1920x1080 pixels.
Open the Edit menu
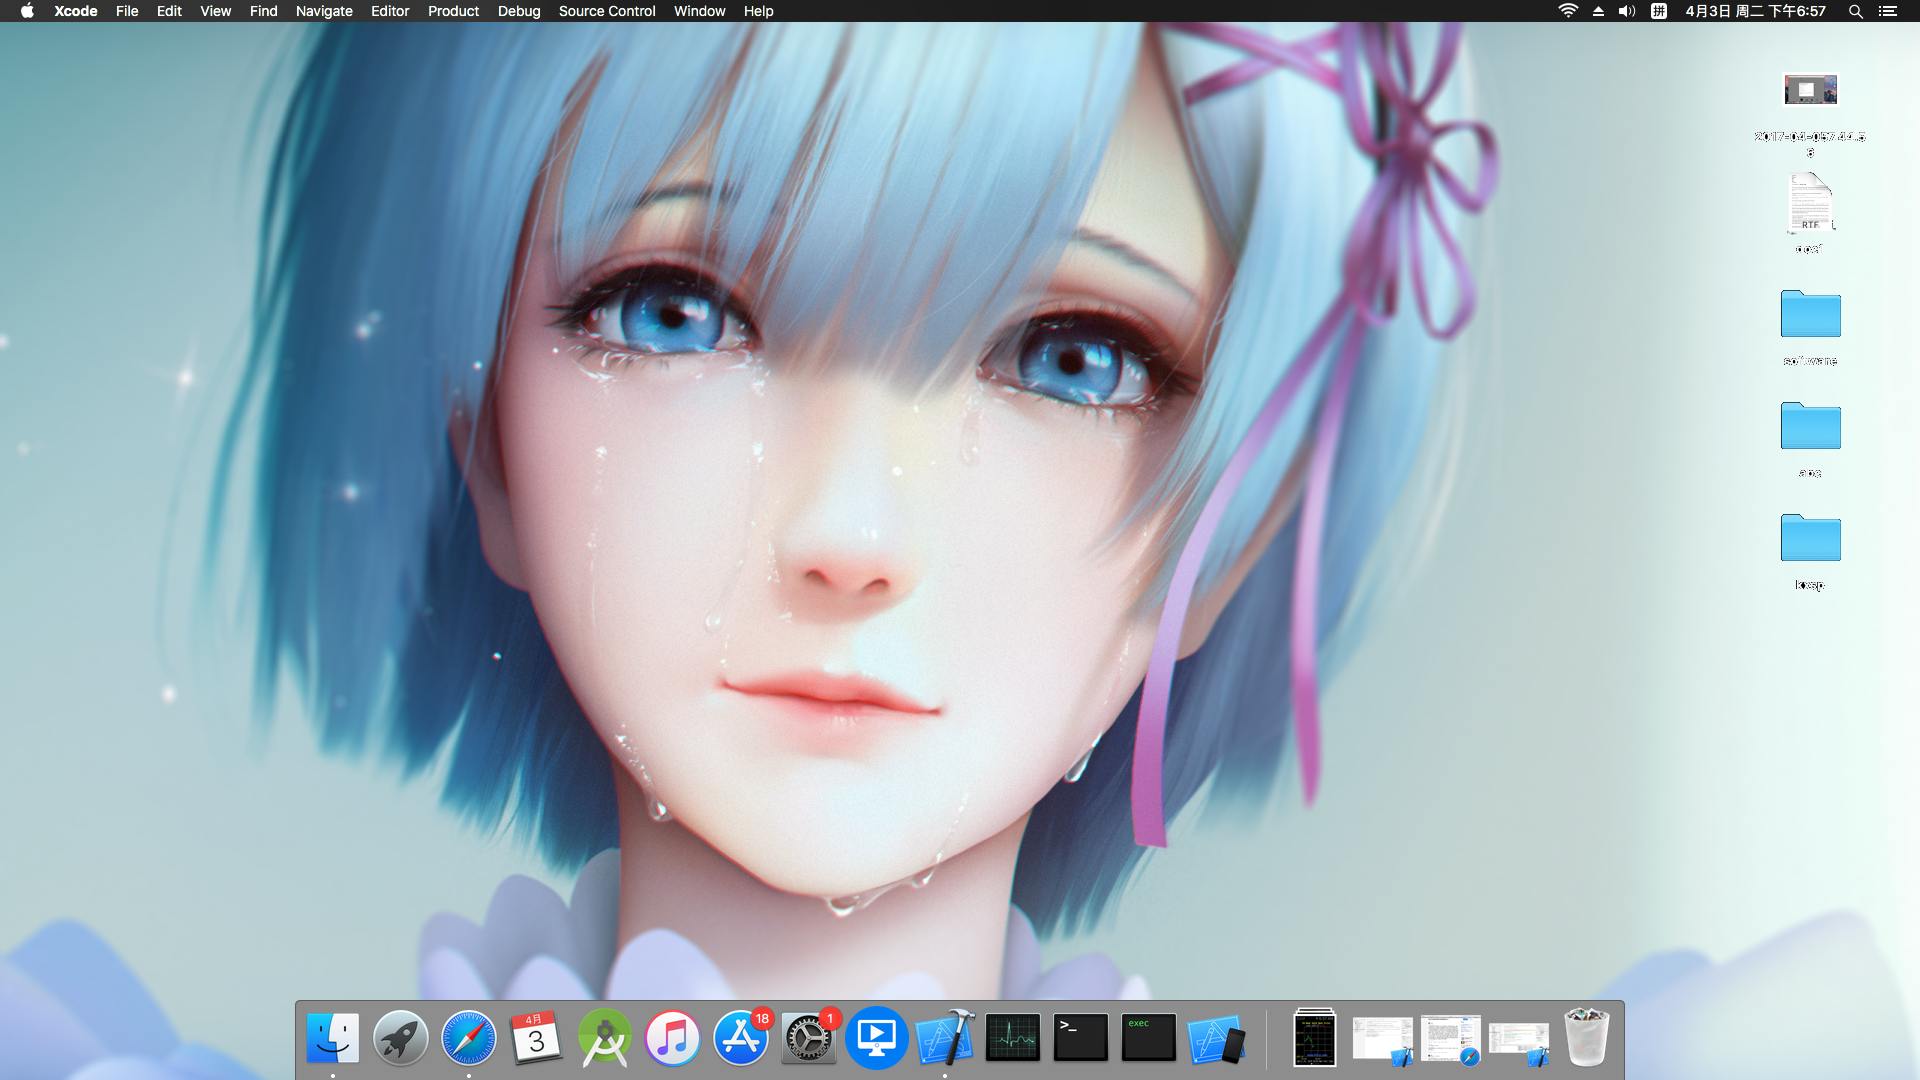tap(169, 11)
